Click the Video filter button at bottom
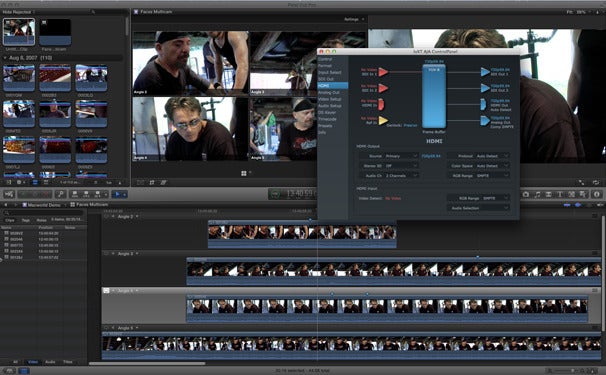 tap(33, 362)
